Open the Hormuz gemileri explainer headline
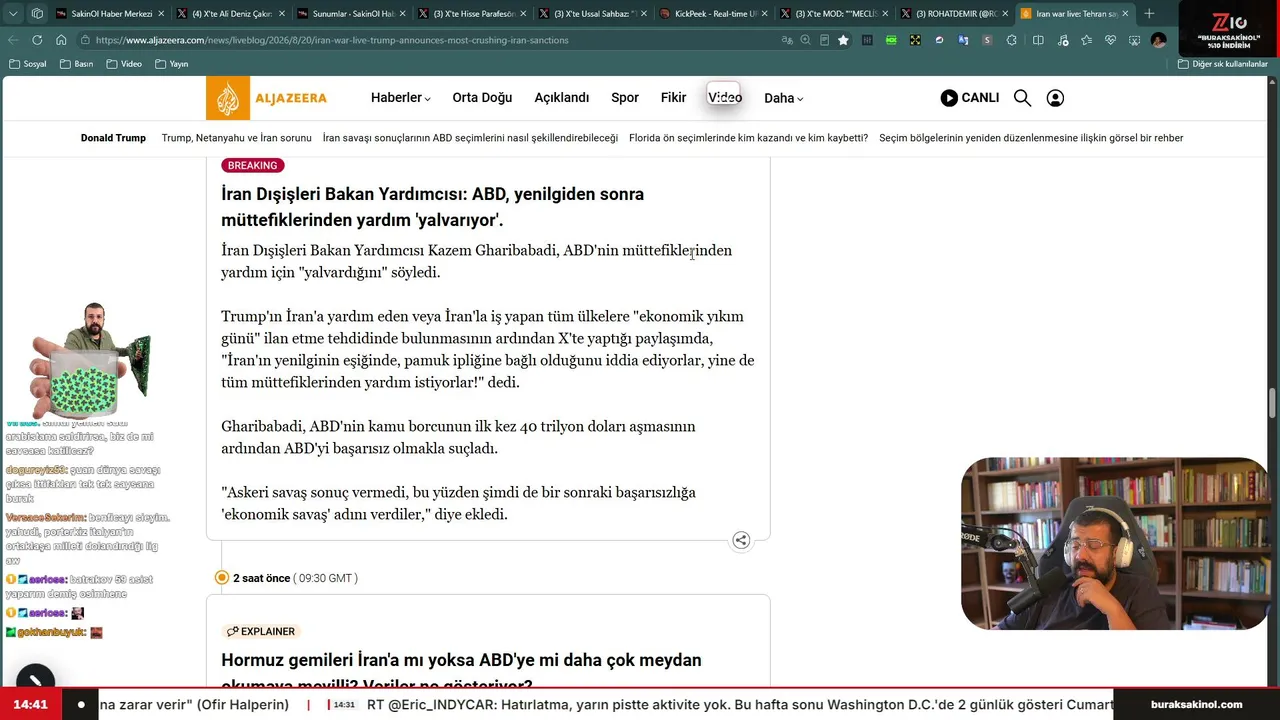The width and height of the screenshot is (1280, 720). coord(461,672)
